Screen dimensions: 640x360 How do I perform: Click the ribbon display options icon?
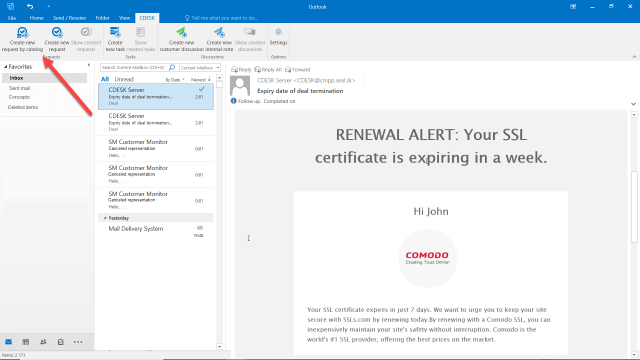click(x=573, y=7)
